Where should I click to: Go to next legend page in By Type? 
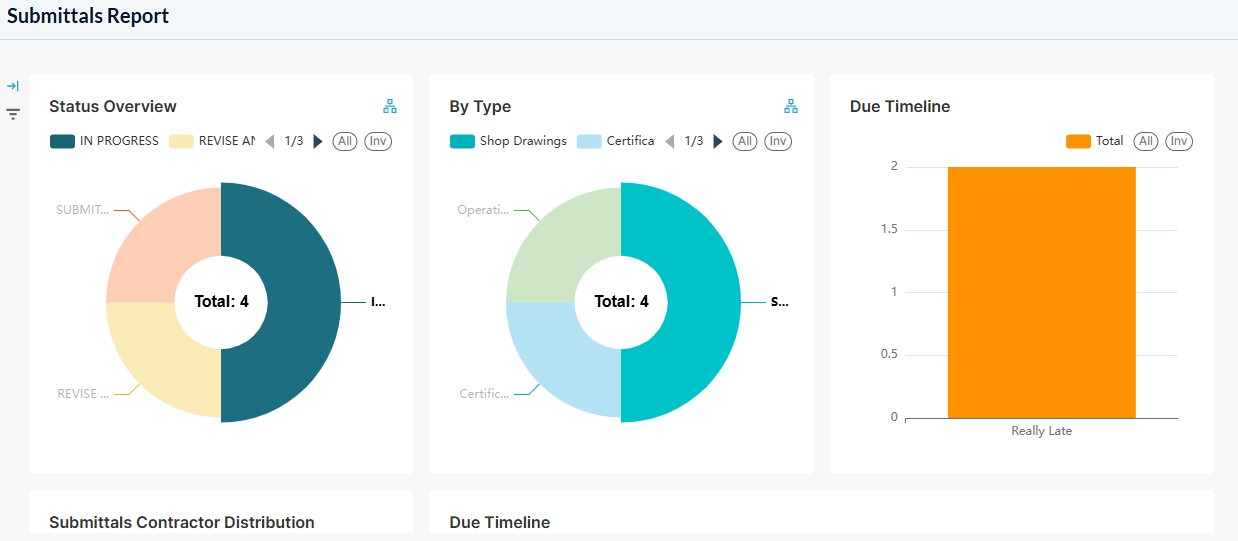click(718, 141)
